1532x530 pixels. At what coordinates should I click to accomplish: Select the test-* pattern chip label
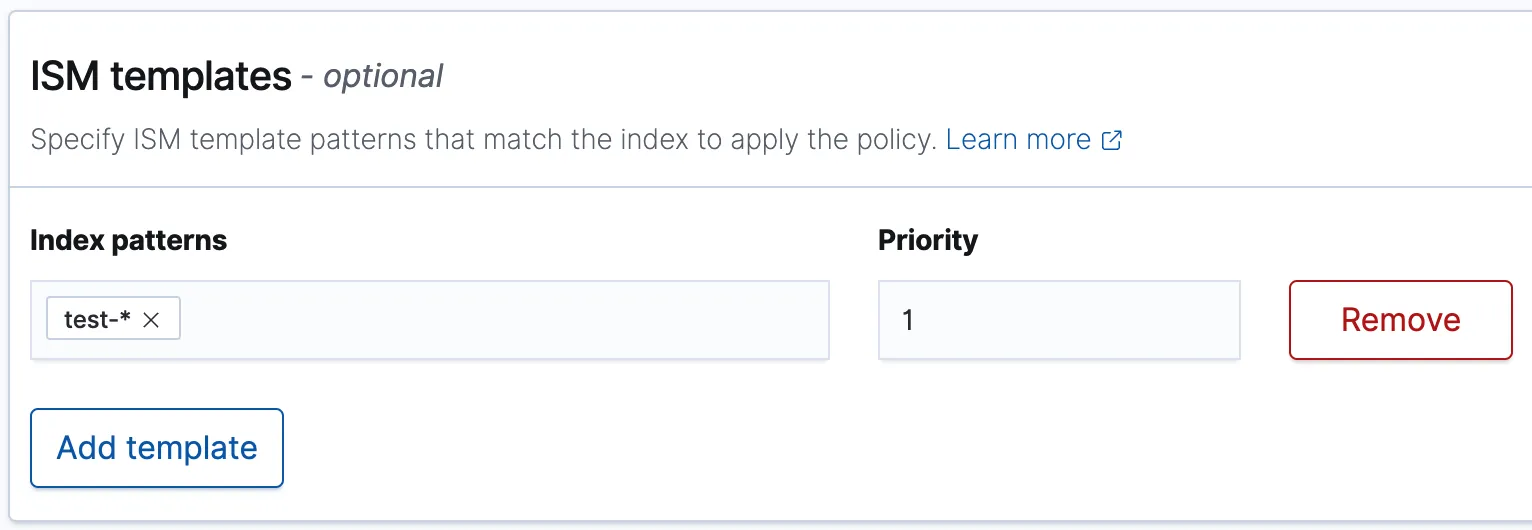[92, 320]
